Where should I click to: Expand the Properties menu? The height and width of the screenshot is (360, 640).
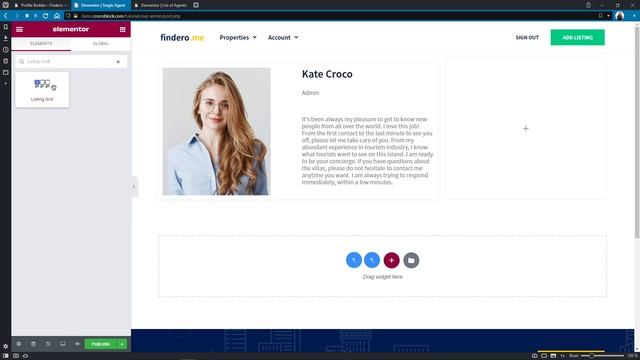click(238, 38)
